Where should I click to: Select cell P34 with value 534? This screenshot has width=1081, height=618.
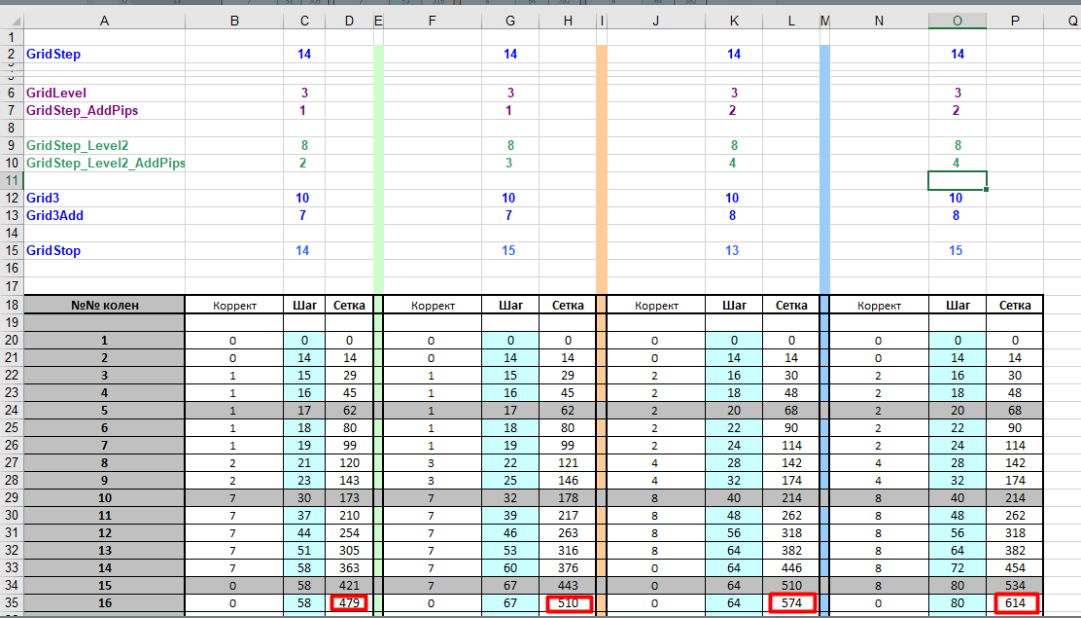click(x=1015, y=586)
